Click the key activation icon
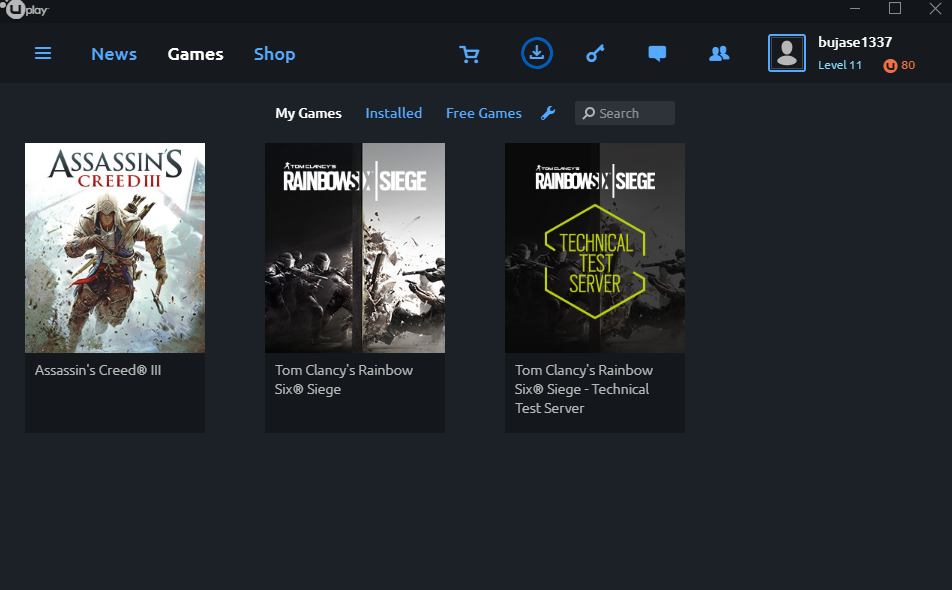This screenshot has height=590, width=952. coord(595,53)
